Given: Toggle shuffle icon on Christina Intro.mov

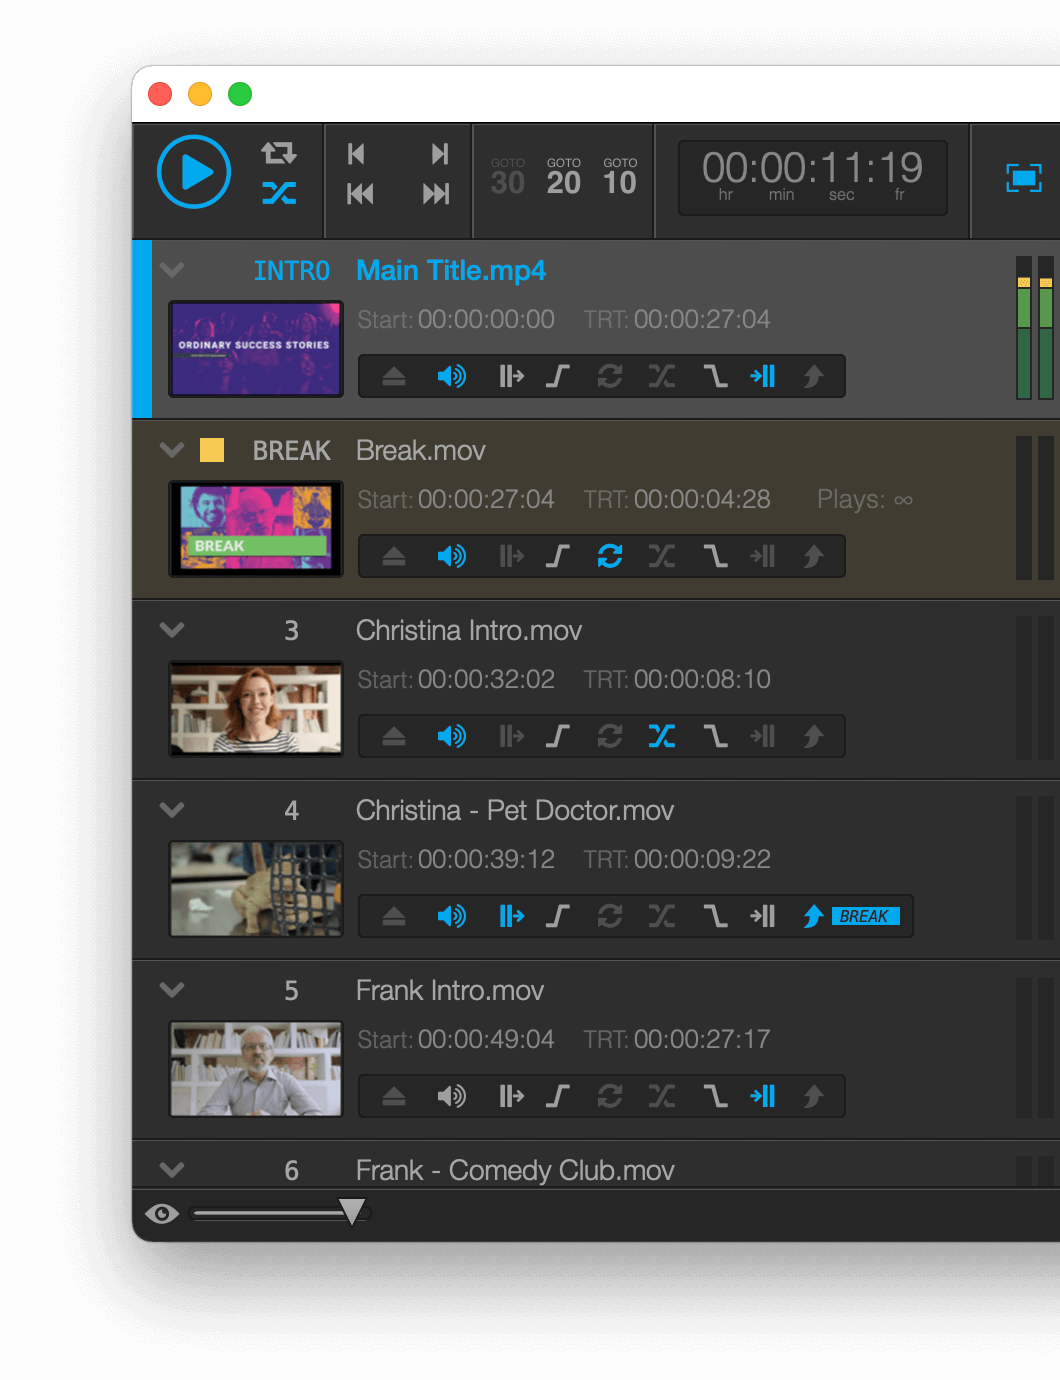Looking at the screenshot, I should (x=661, y=736).
